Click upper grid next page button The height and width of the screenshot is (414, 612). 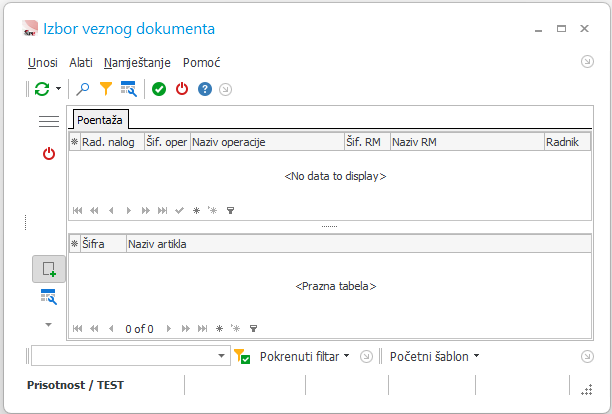(x=146, y=211)
